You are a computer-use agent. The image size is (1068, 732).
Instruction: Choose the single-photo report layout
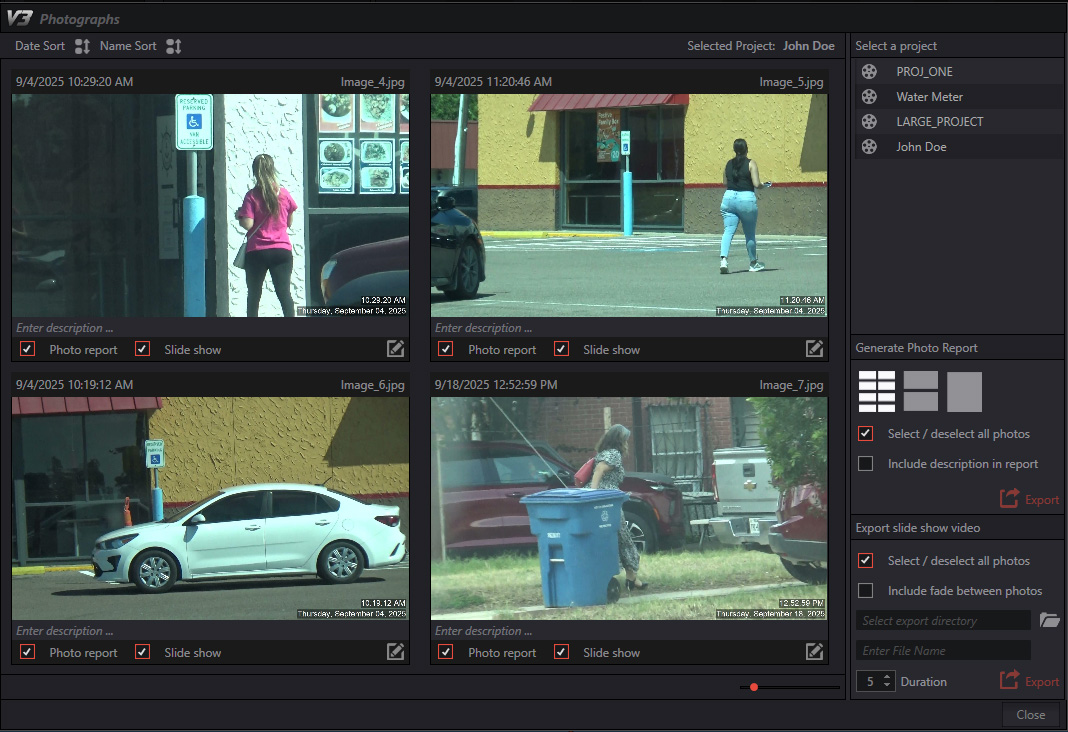(x=964, y=392)
